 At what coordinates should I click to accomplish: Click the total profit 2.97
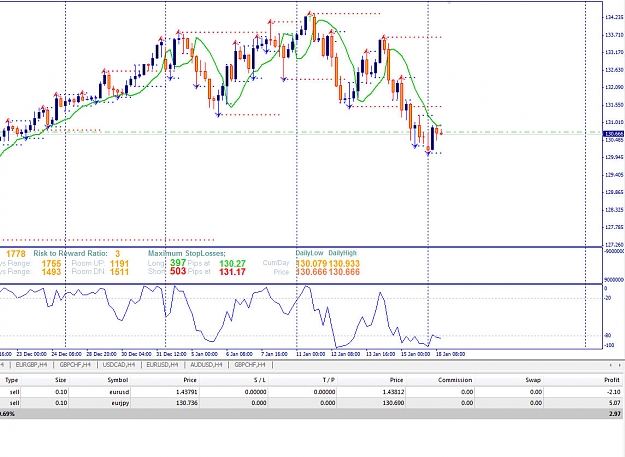tap(615, 414)
